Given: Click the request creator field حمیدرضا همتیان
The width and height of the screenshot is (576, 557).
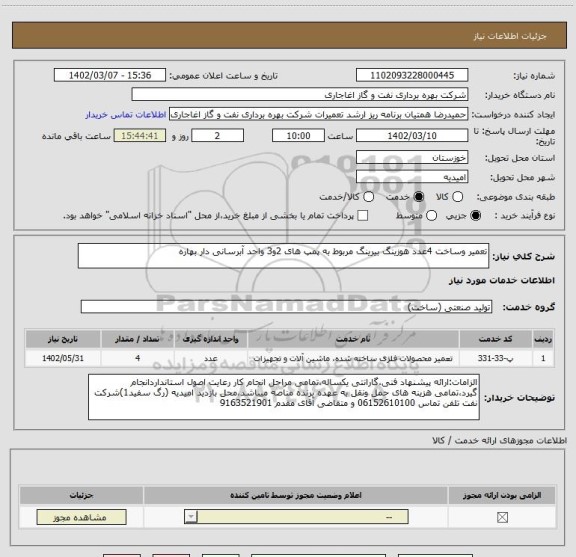Looking at the screenshot, I should pos(318,115).
